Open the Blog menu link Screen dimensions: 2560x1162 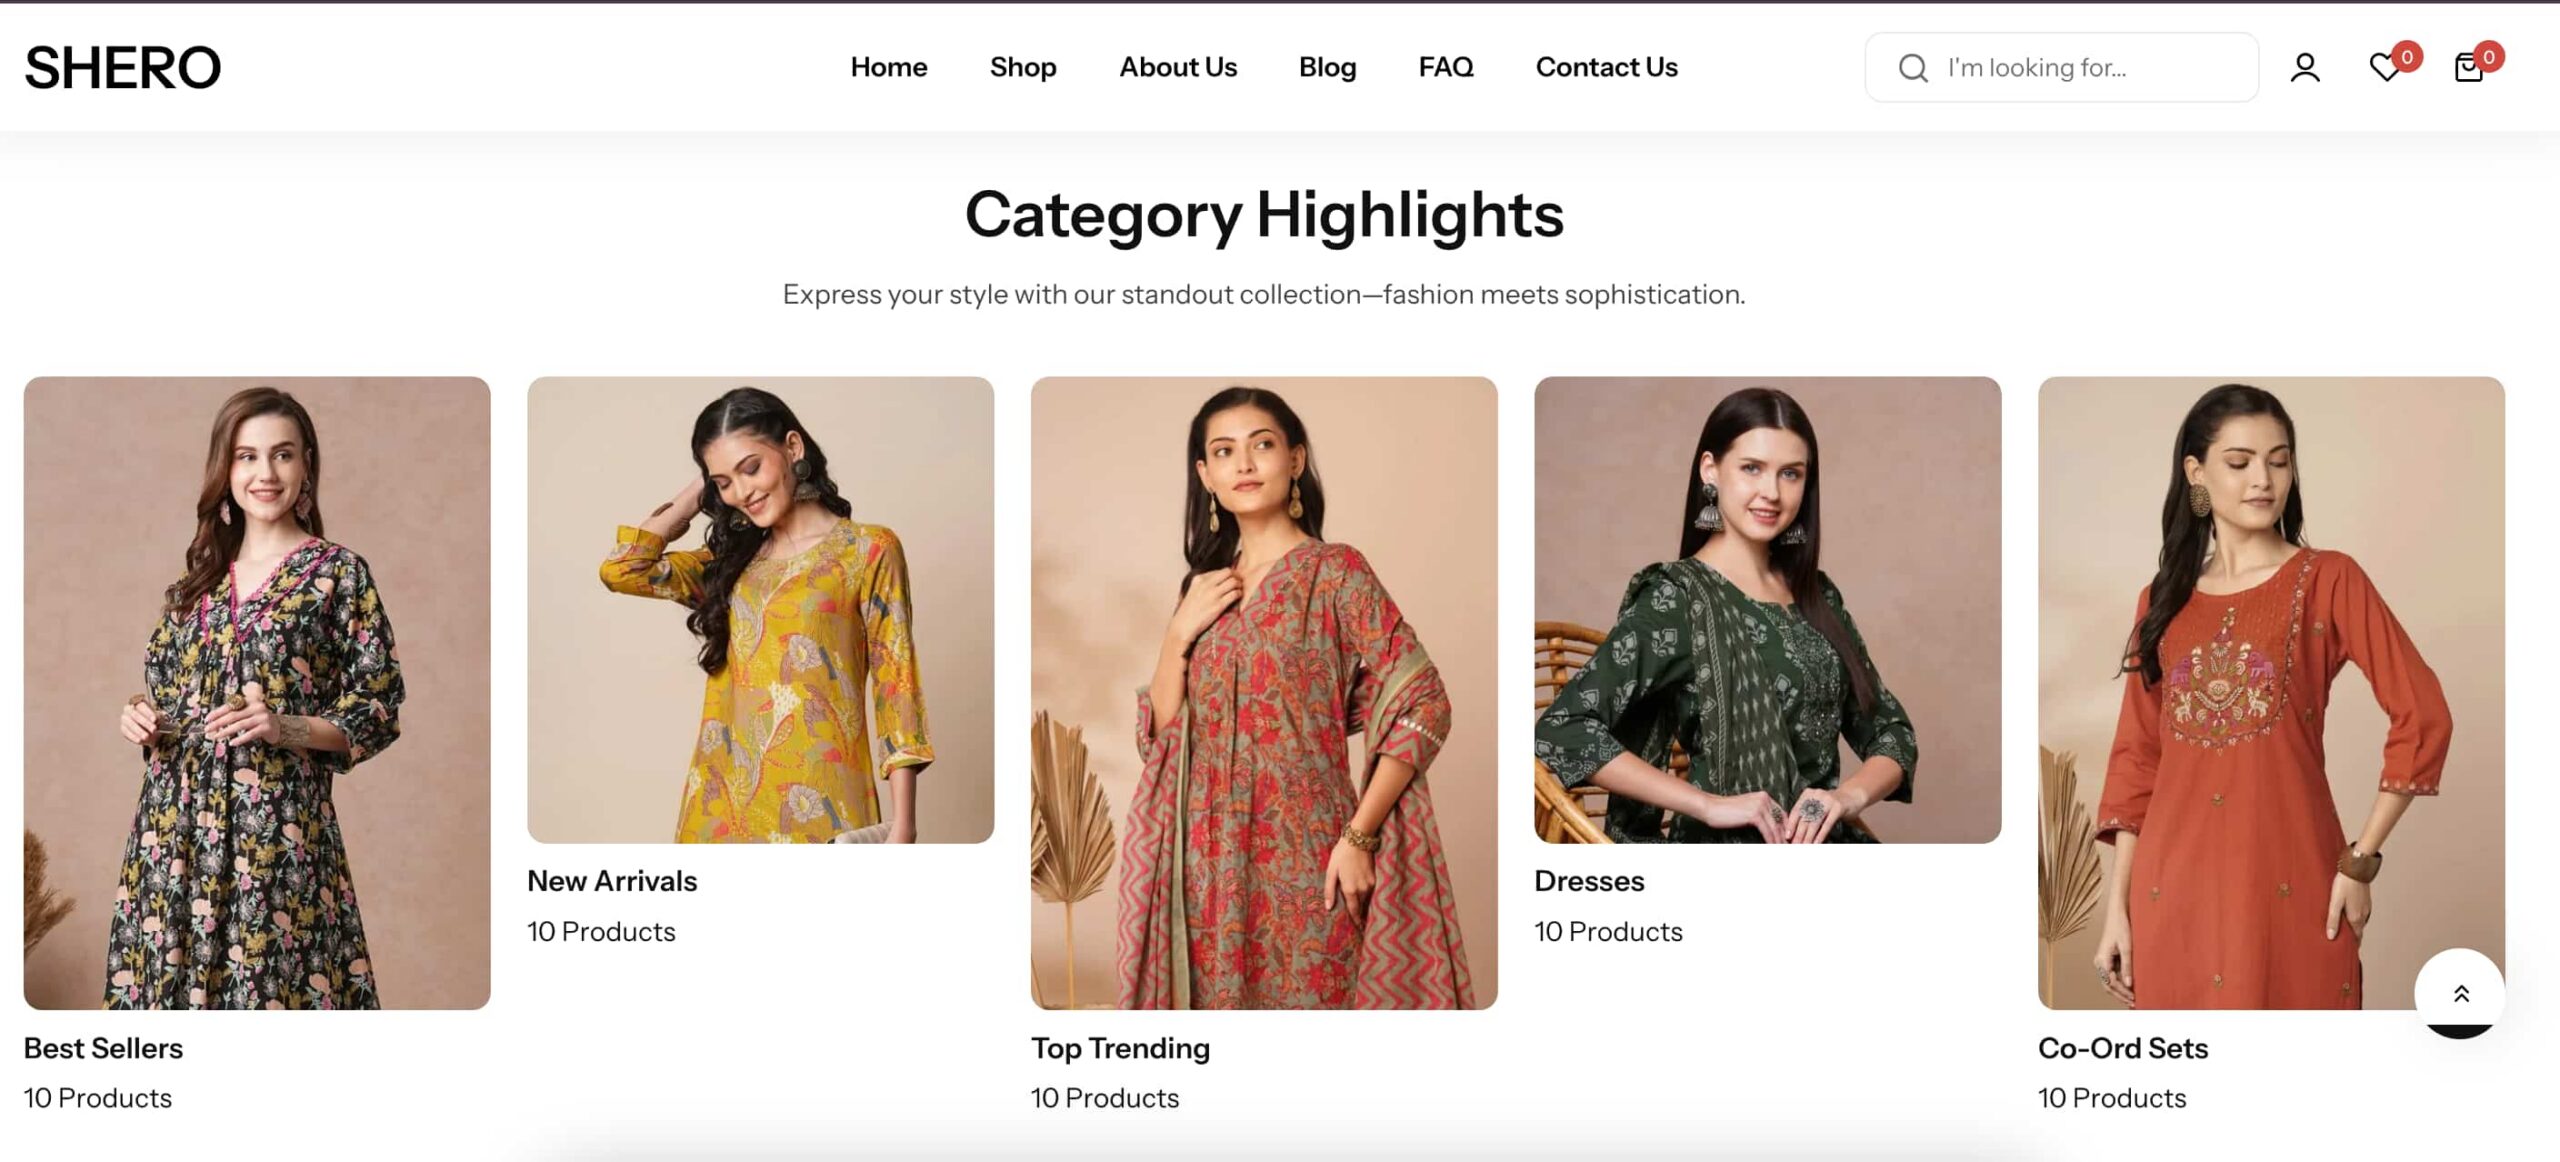tap(1327, 67)
